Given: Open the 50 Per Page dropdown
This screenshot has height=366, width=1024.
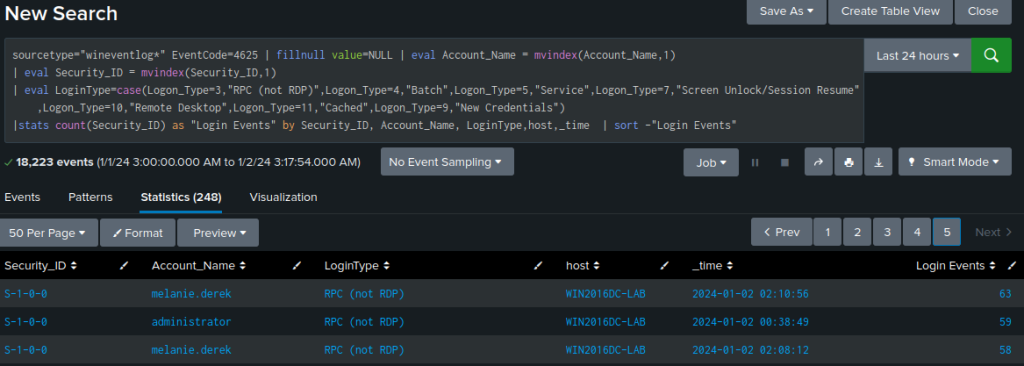Looking at the screenshot, I should click(x=48, y=233).
